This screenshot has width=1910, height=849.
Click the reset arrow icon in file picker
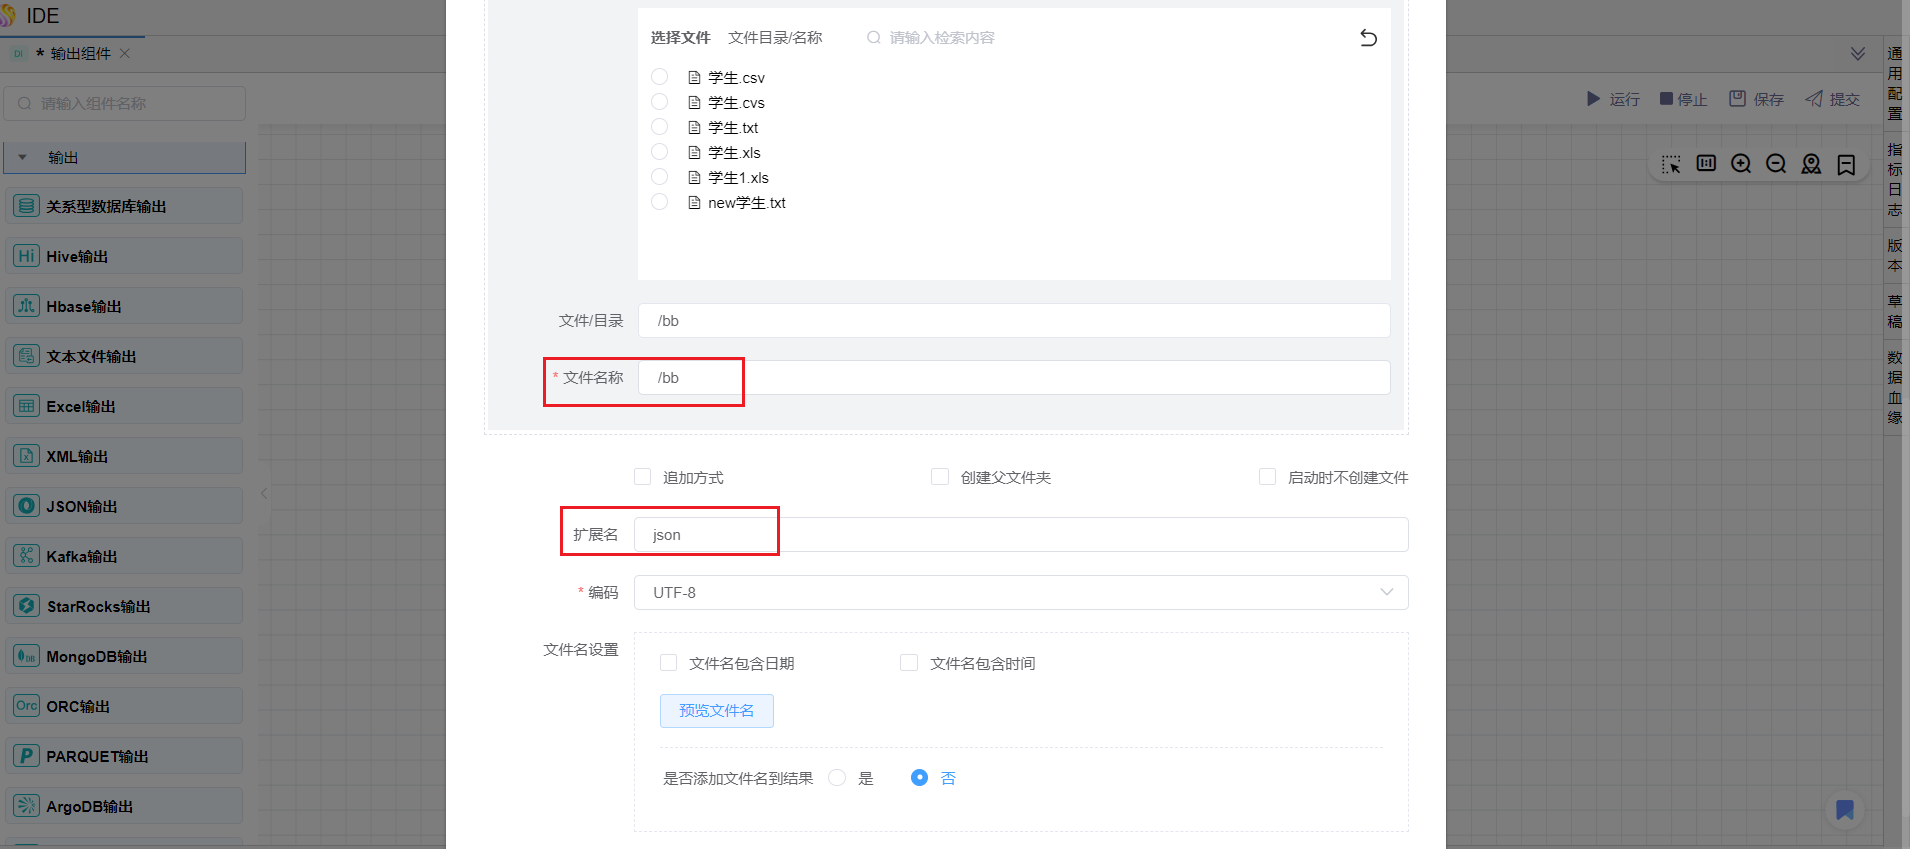(x=1368, y=38)
